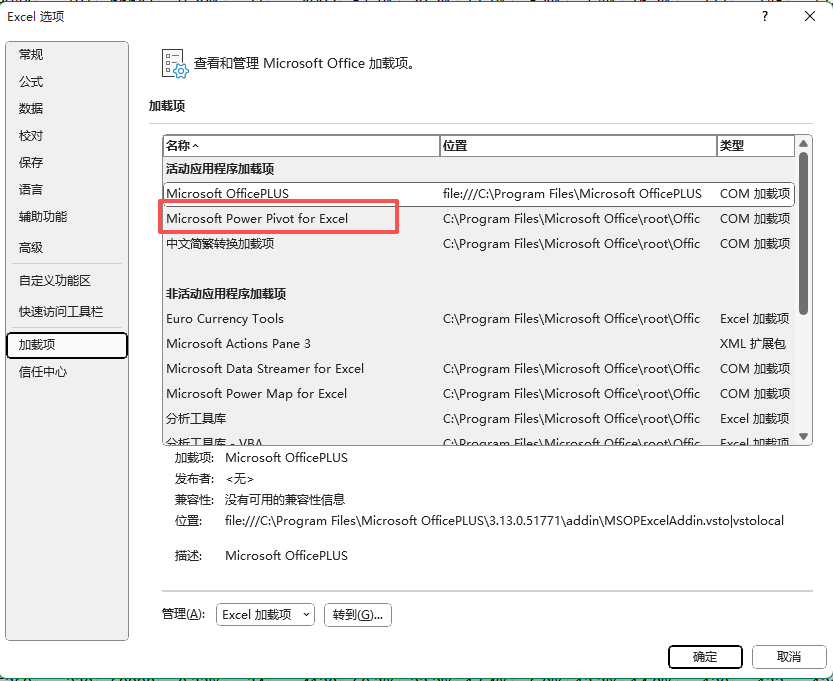833x681 pixels.
Task: Select the Microsoft Power Map for Excel row
Action: coord(257,394)
